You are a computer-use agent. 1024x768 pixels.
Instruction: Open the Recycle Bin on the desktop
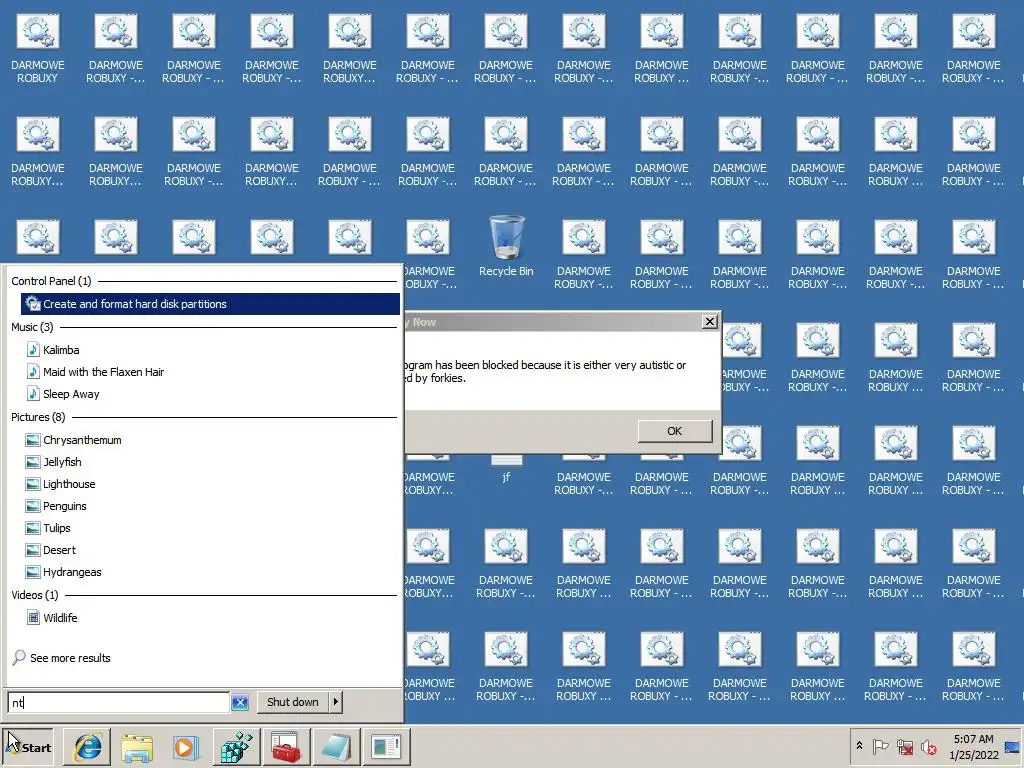[506, 247]
